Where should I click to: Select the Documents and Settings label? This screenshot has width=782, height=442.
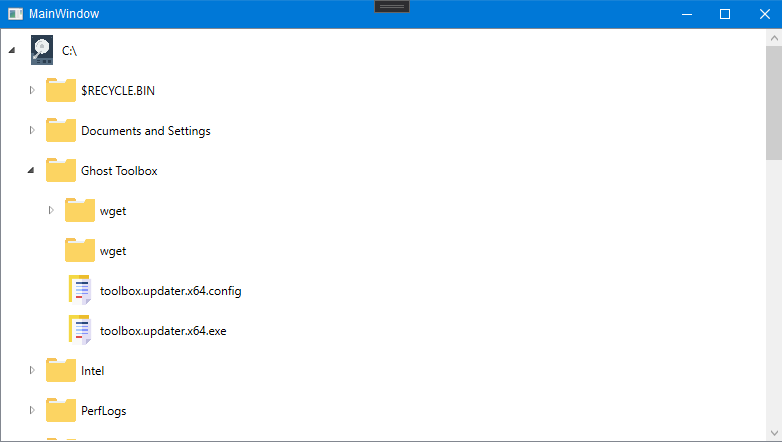pyautogui.click(x=146, y=131)
